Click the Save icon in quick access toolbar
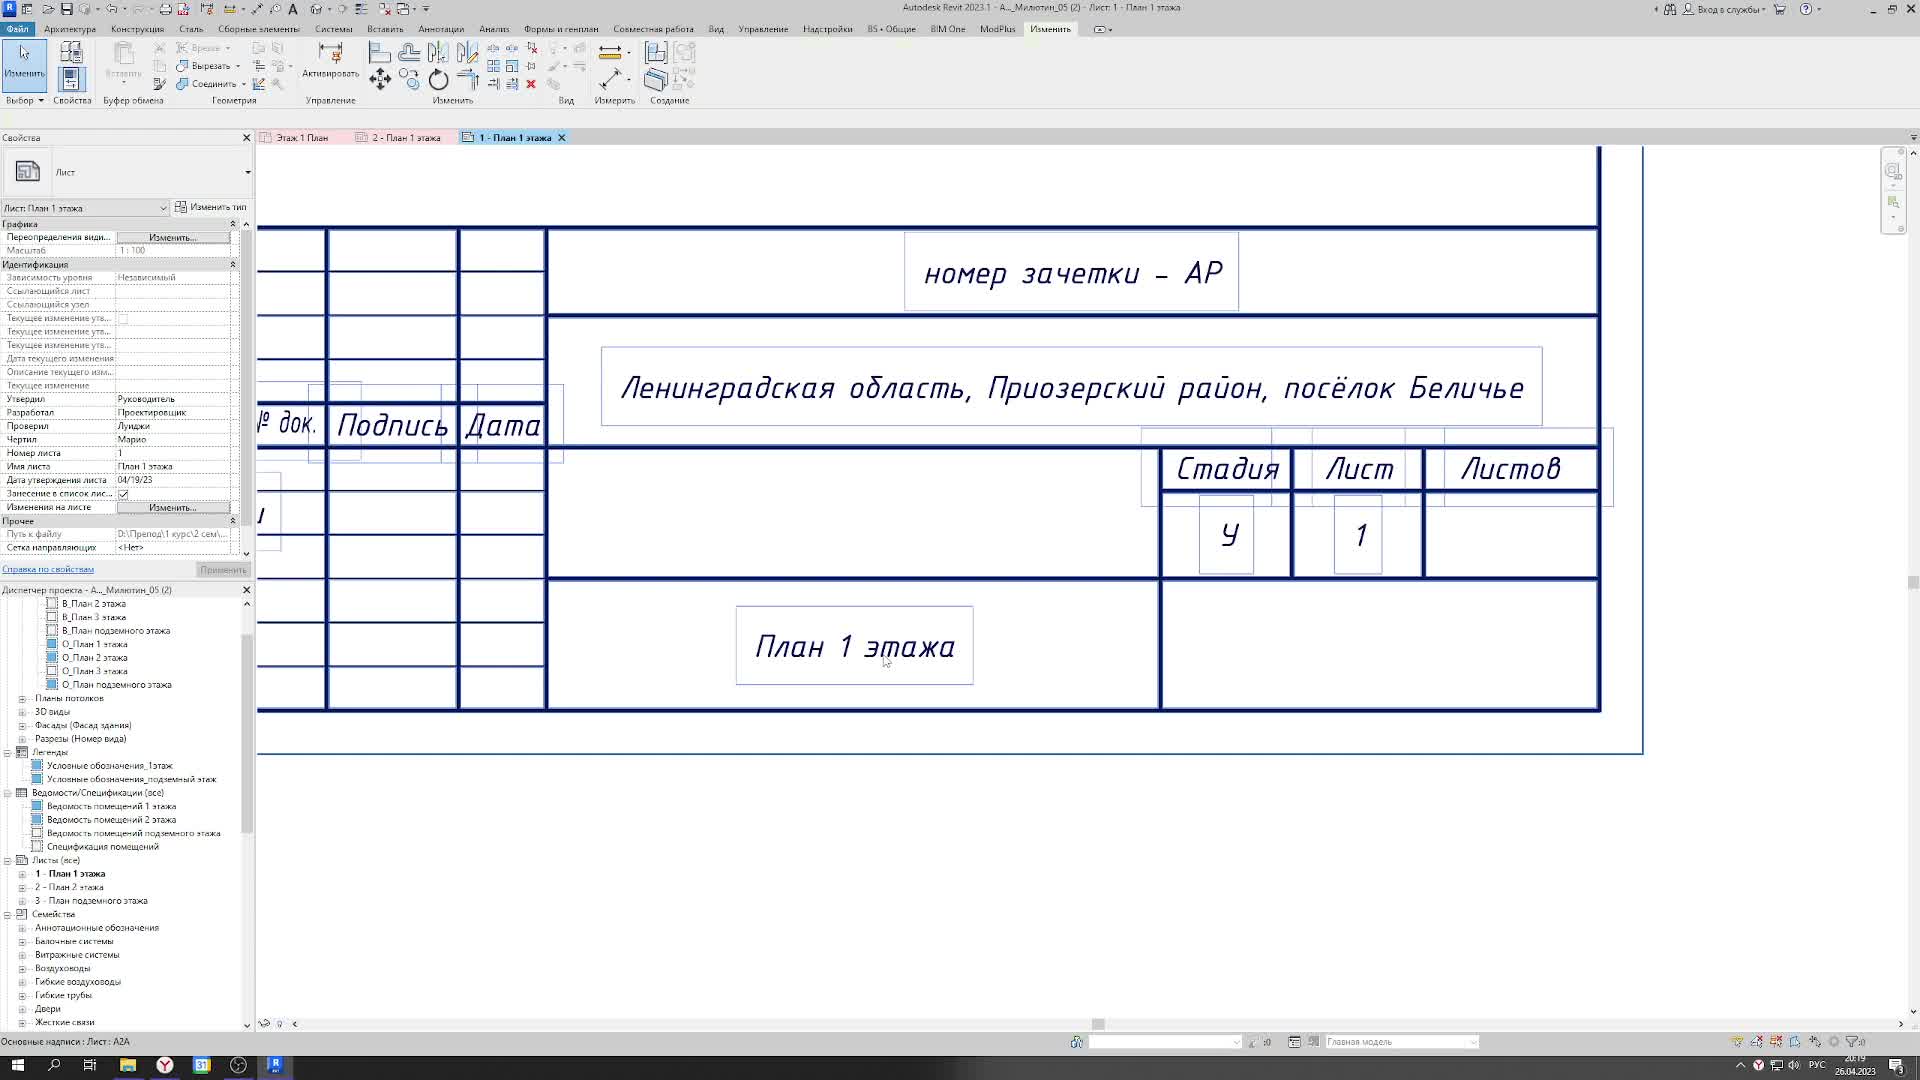The width and height of the screenshot is (1920, 1080). tap(66, 9)
